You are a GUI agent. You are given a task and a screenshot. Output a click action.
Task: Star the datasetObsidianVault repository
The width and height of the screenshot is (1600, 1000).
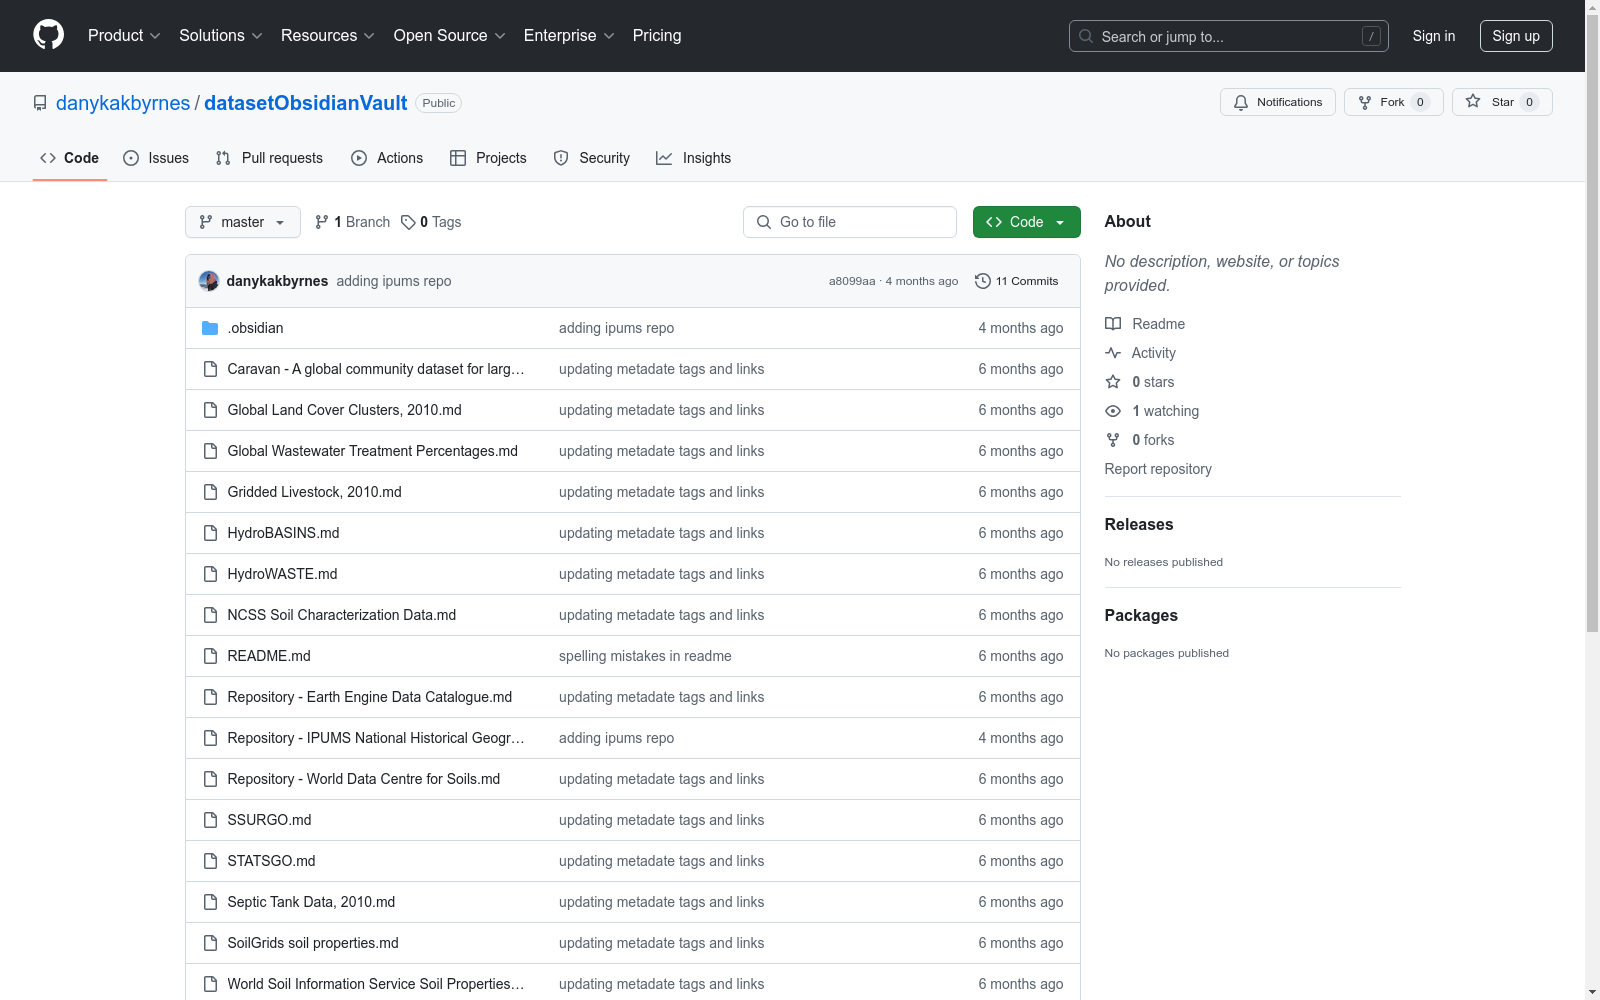1502,102
